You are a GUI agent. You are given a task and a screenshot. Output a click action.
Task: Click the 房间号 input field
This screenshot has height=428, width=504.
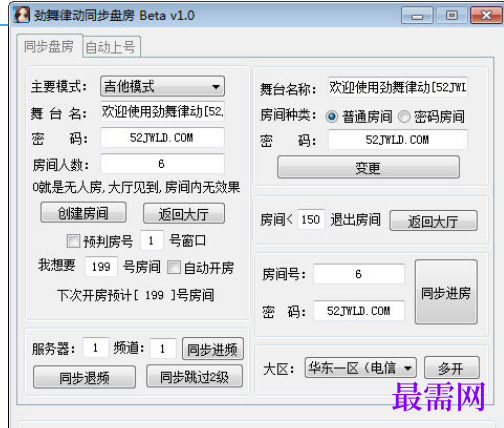click(x=359, y=274)
